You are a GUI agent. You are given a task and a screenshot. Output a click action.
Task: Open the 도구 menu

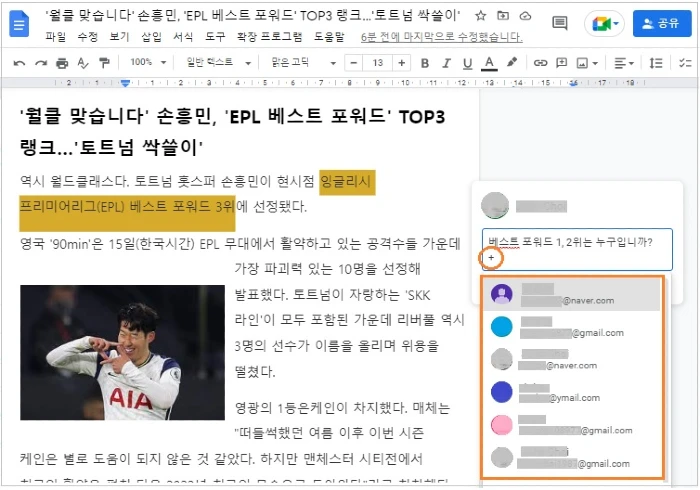[x=215, y=37]
